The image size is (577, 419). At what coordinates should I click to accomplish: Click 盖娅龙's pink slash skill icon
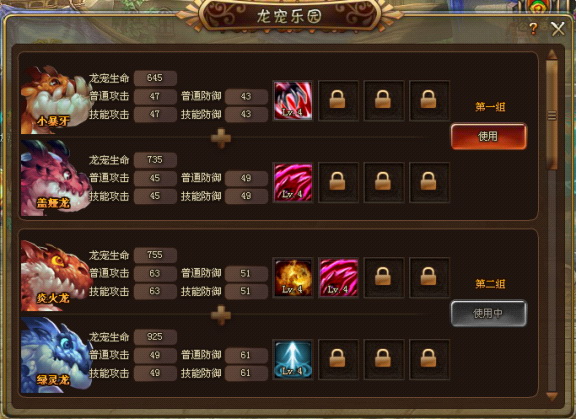coord(293,182)
